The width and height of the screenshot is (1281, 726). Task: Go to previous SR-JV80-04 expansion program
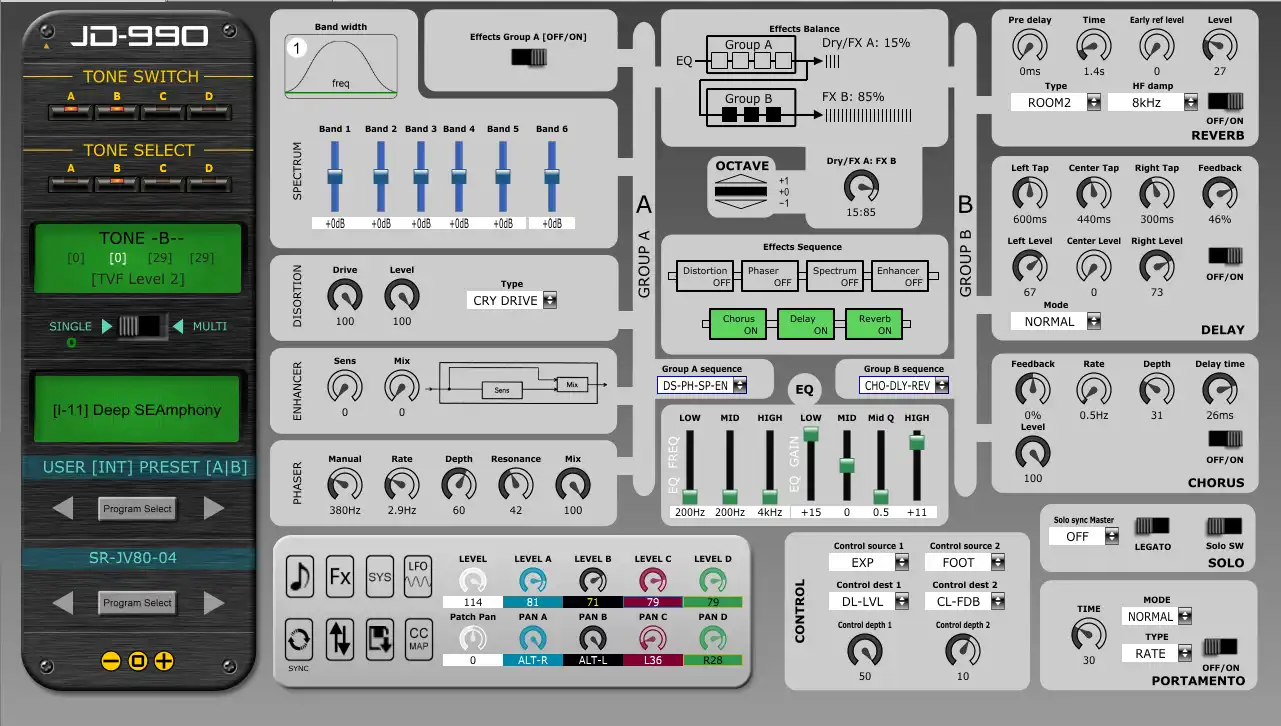click(x=63, y=602)
